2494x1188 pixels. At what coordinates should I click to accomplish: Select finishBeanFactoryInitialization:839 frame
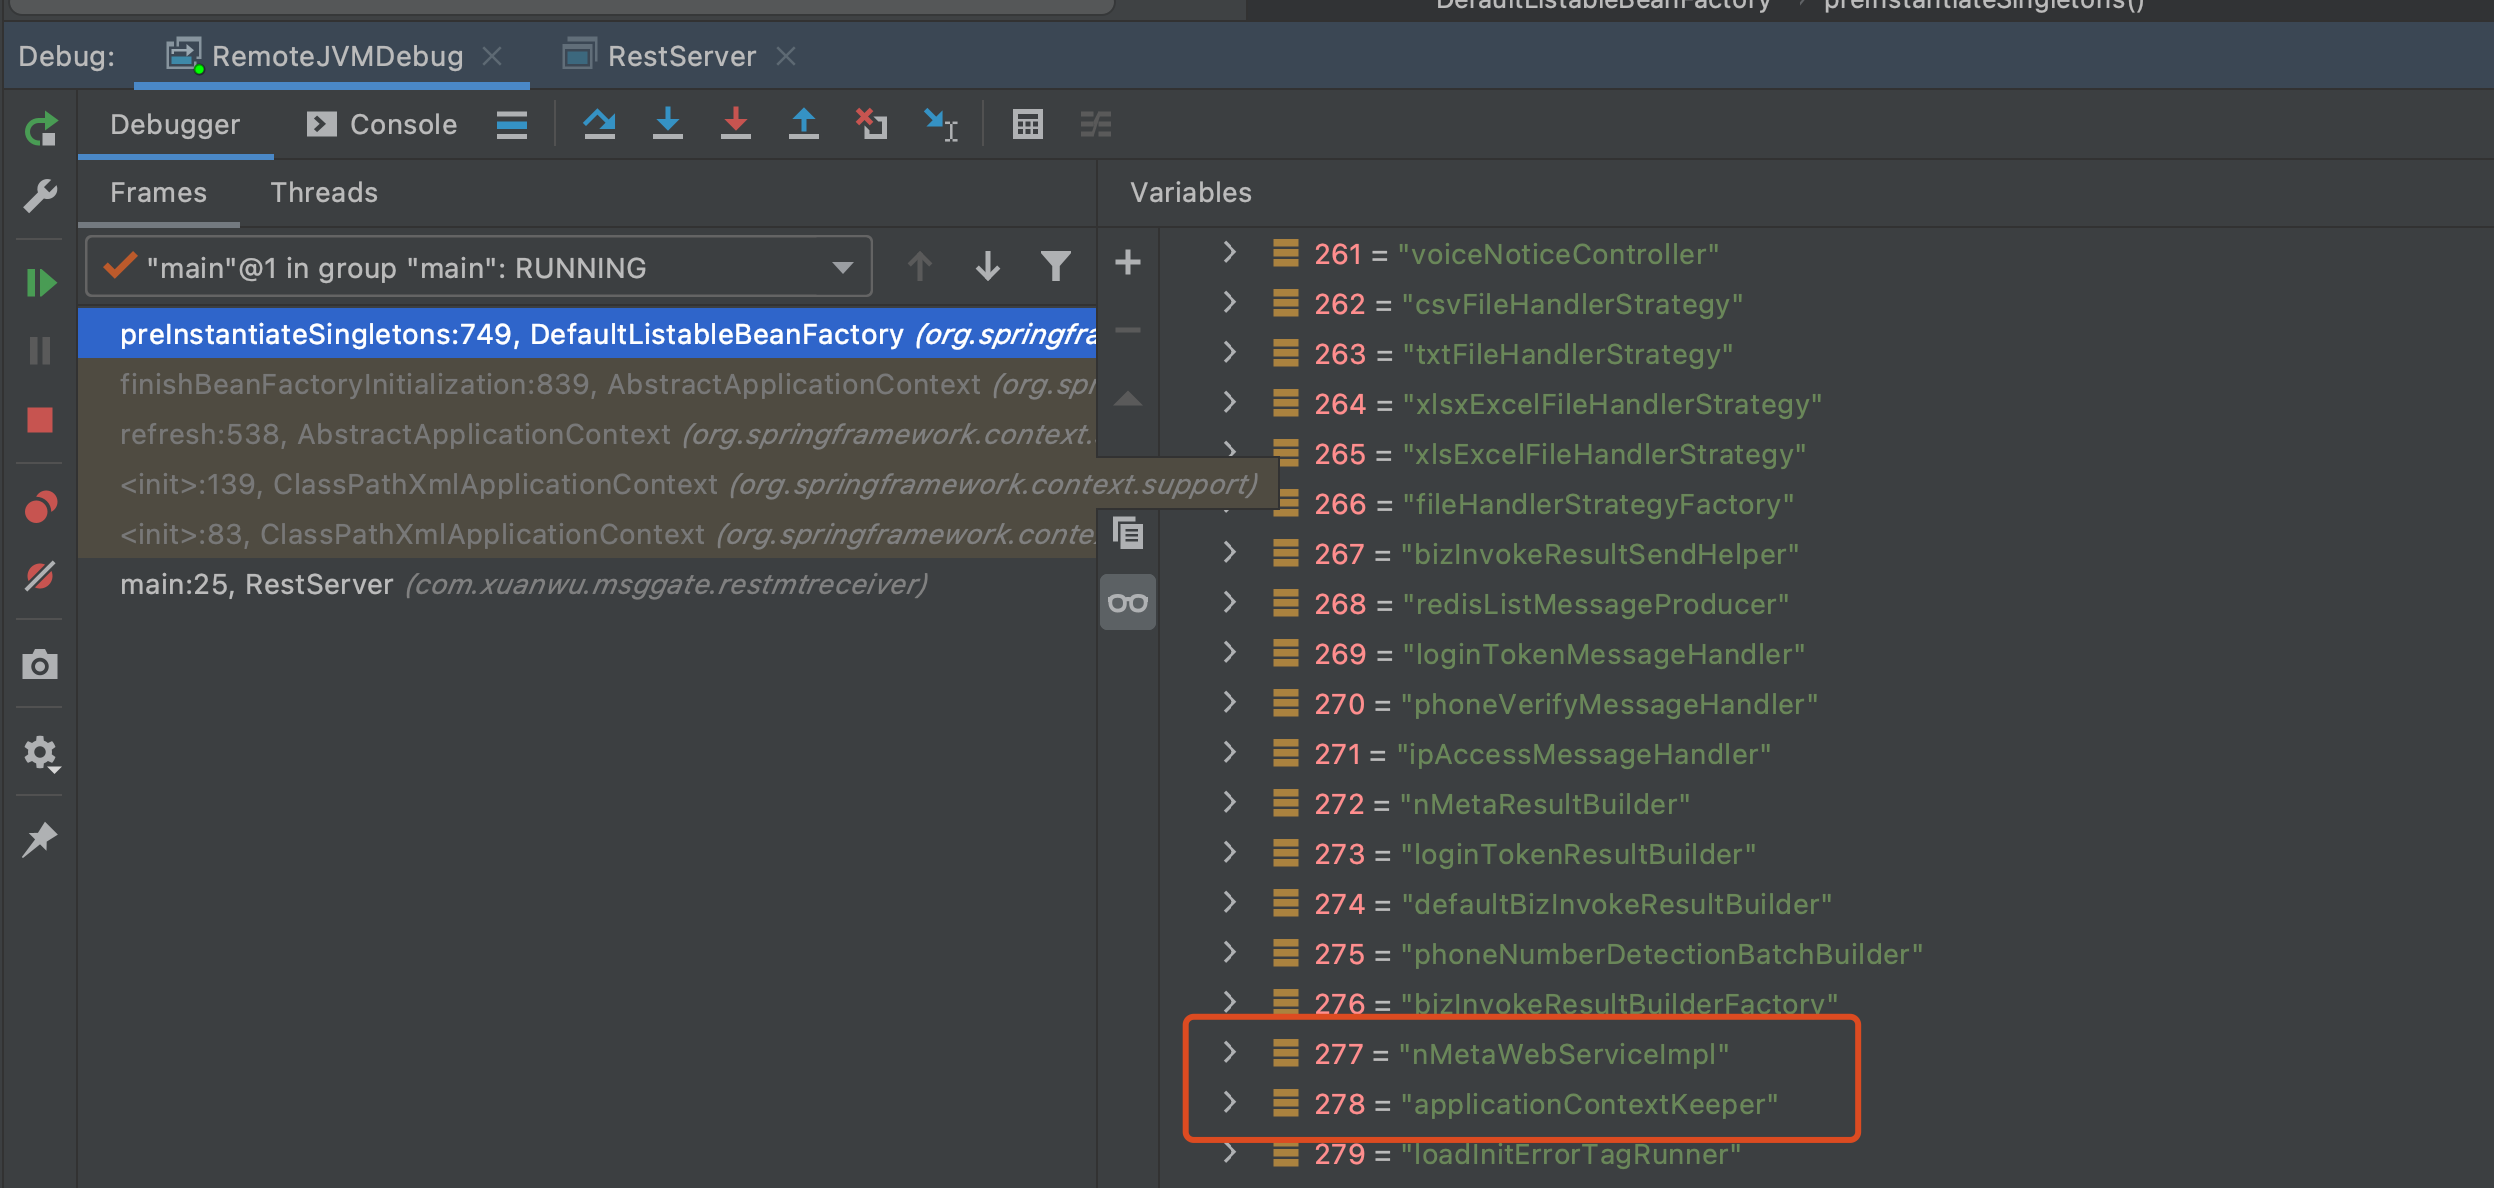tap(587, 384)
